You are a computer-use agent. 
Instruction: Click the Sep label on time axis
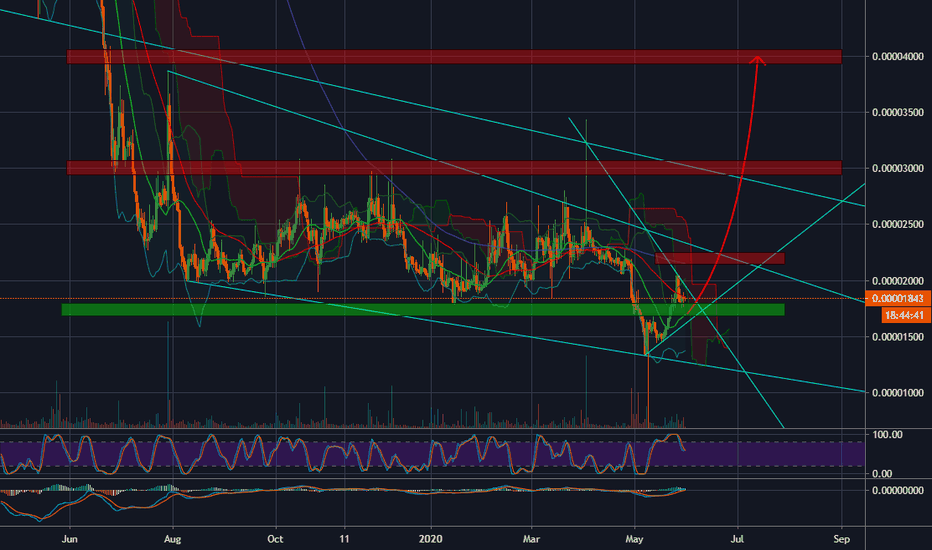click(x=842, y=539)
